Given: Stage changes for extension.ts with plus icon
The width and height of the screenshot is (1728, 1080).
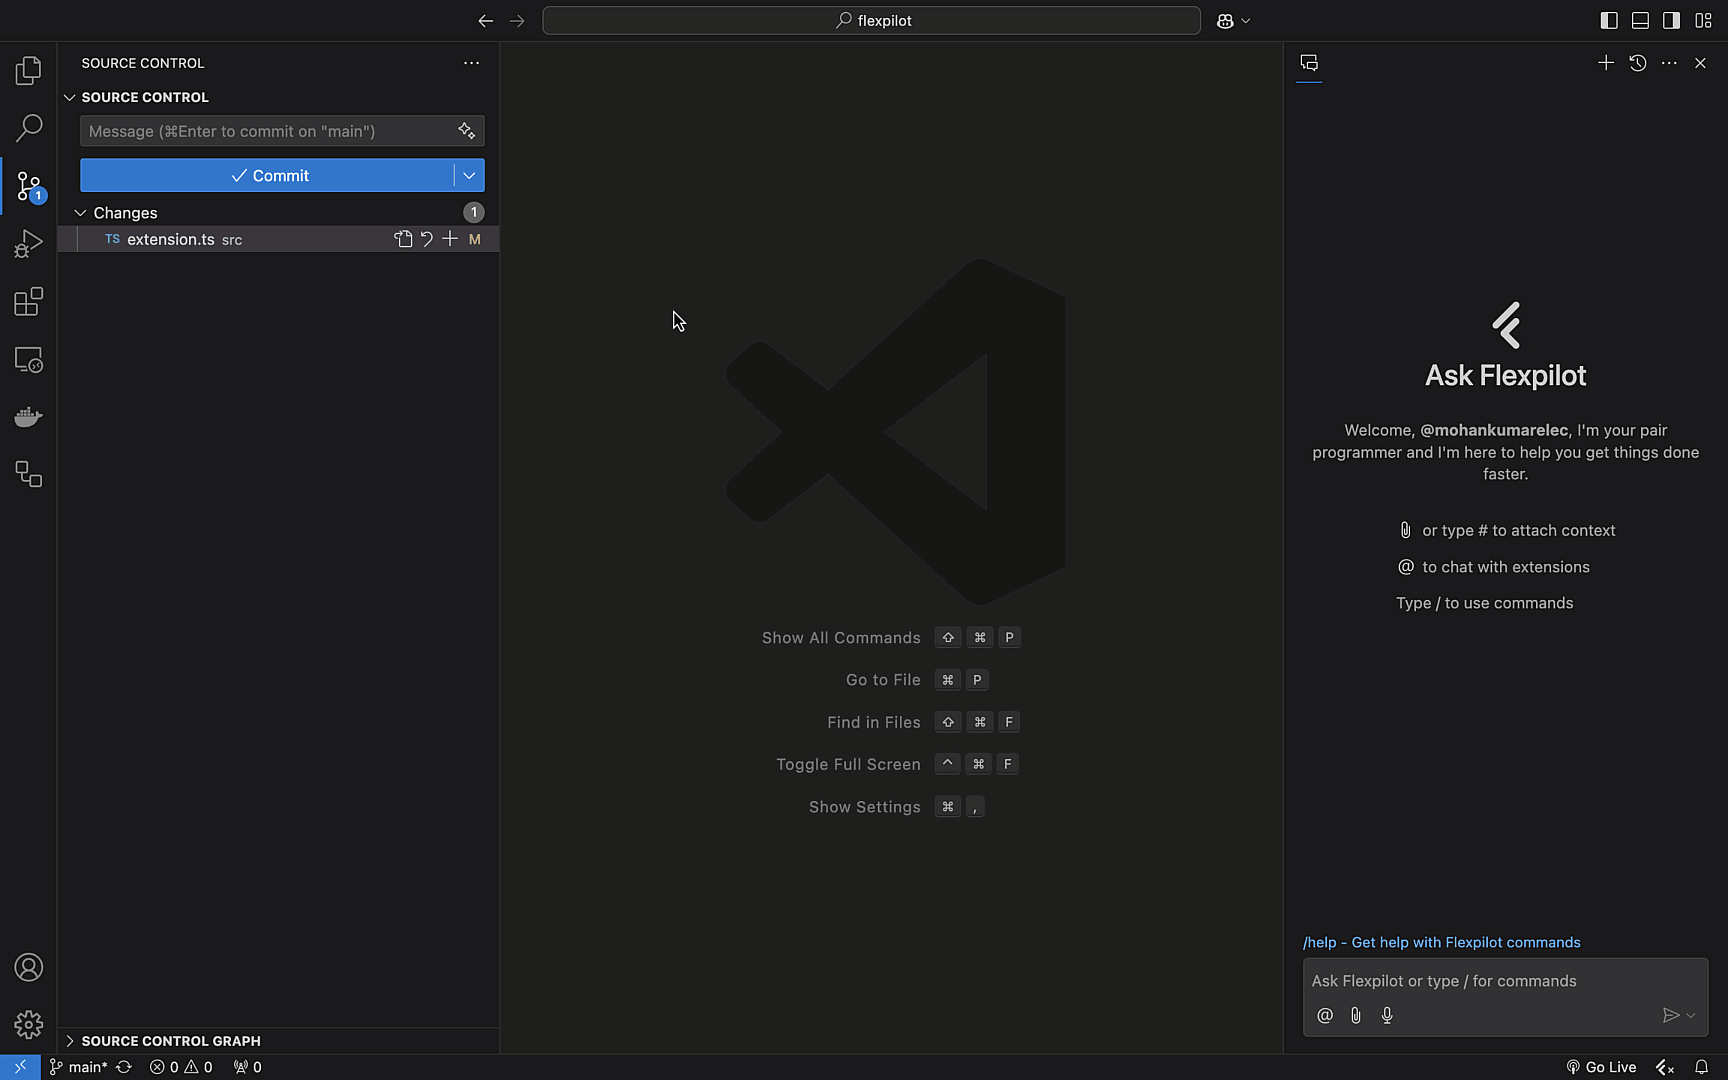Looking at the screenshot, I should 450,239.
